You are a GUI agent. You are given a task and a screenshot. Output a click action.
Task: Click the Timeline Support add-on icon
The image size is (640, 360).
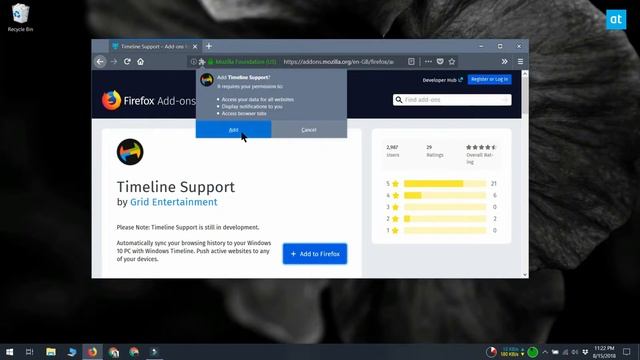[x=130, y=152]
